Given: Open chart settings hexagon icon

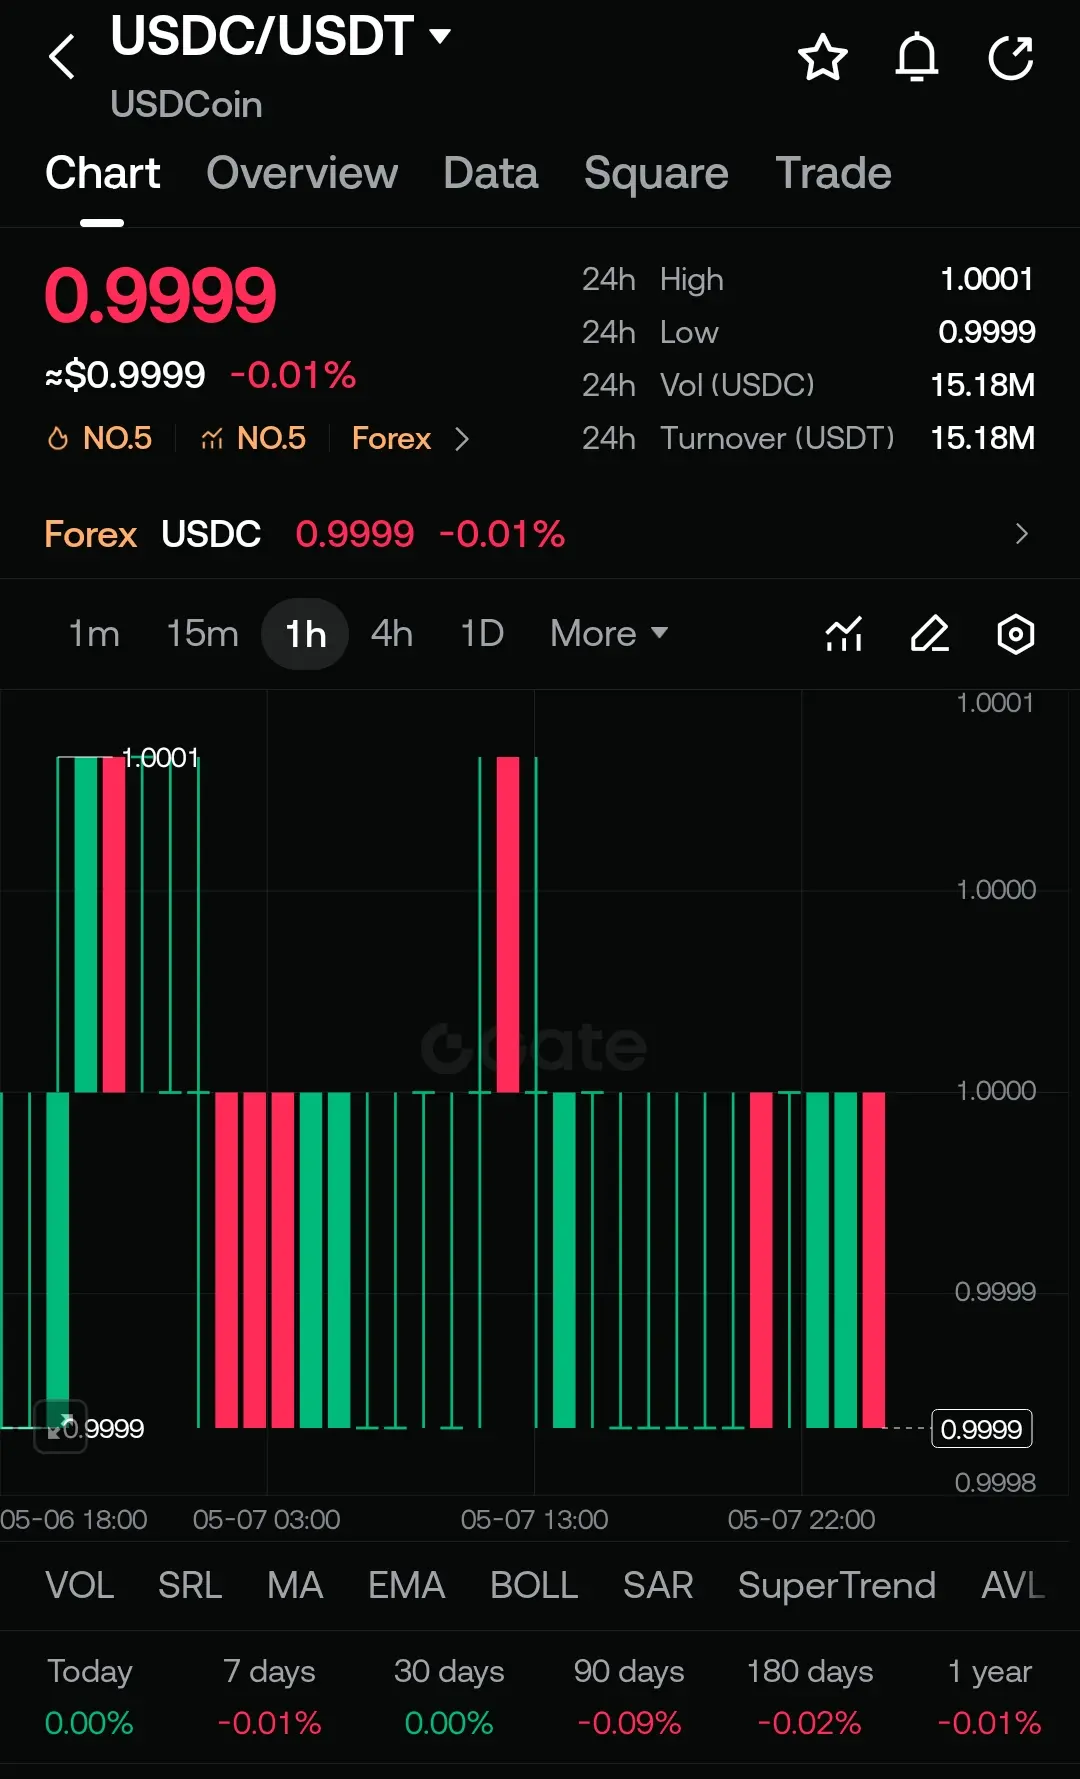Looking at the screenshot, I should [x=1016, y=634].
